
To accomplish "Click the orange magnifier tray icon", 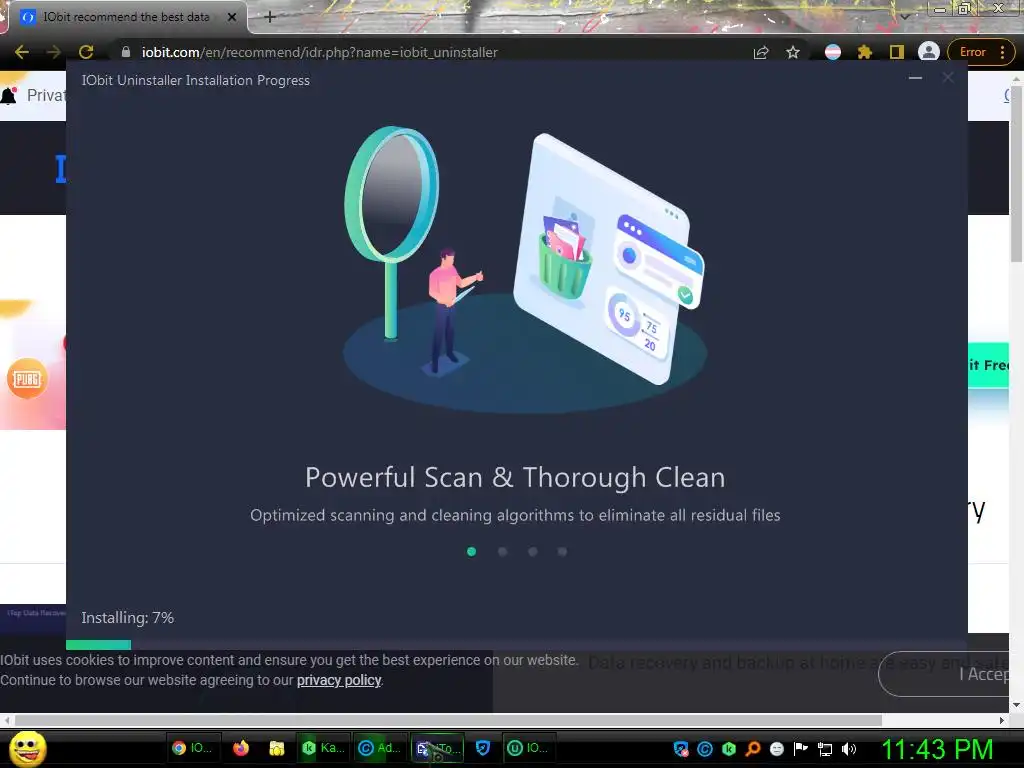I will [753, 749].
